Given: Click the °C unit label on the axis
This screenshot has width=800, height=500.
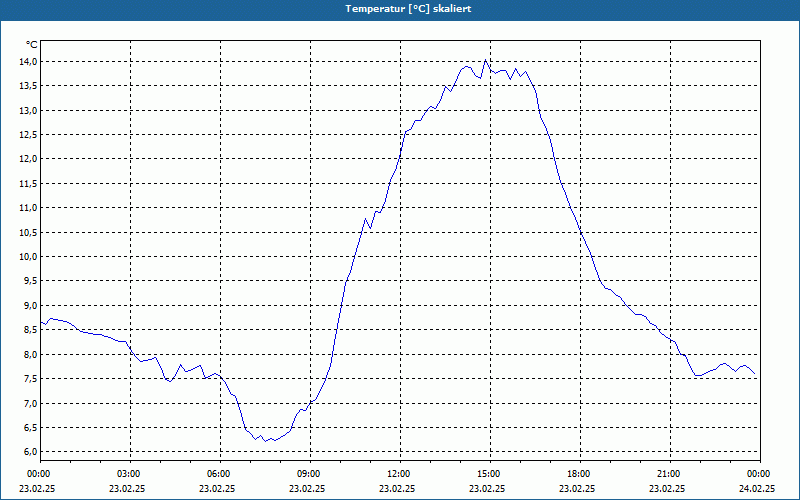Looking at the screenshot, I should 32,45.
